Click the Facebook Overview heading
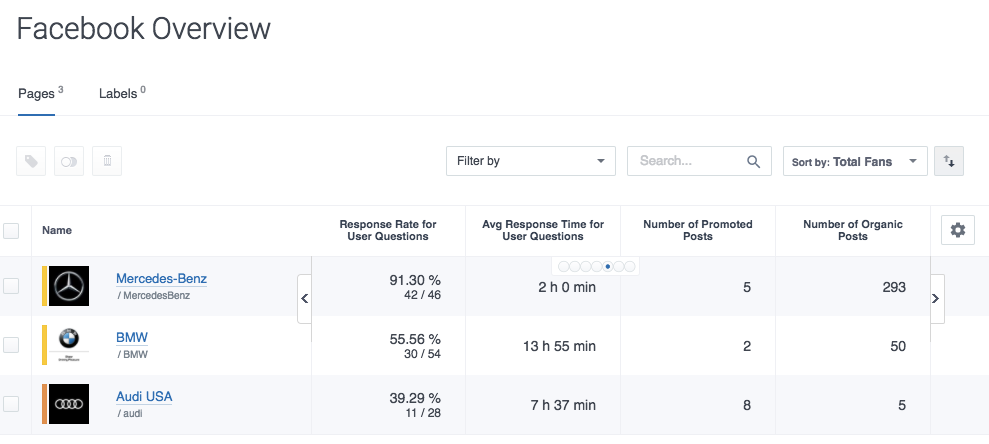 tap(144, 29)
